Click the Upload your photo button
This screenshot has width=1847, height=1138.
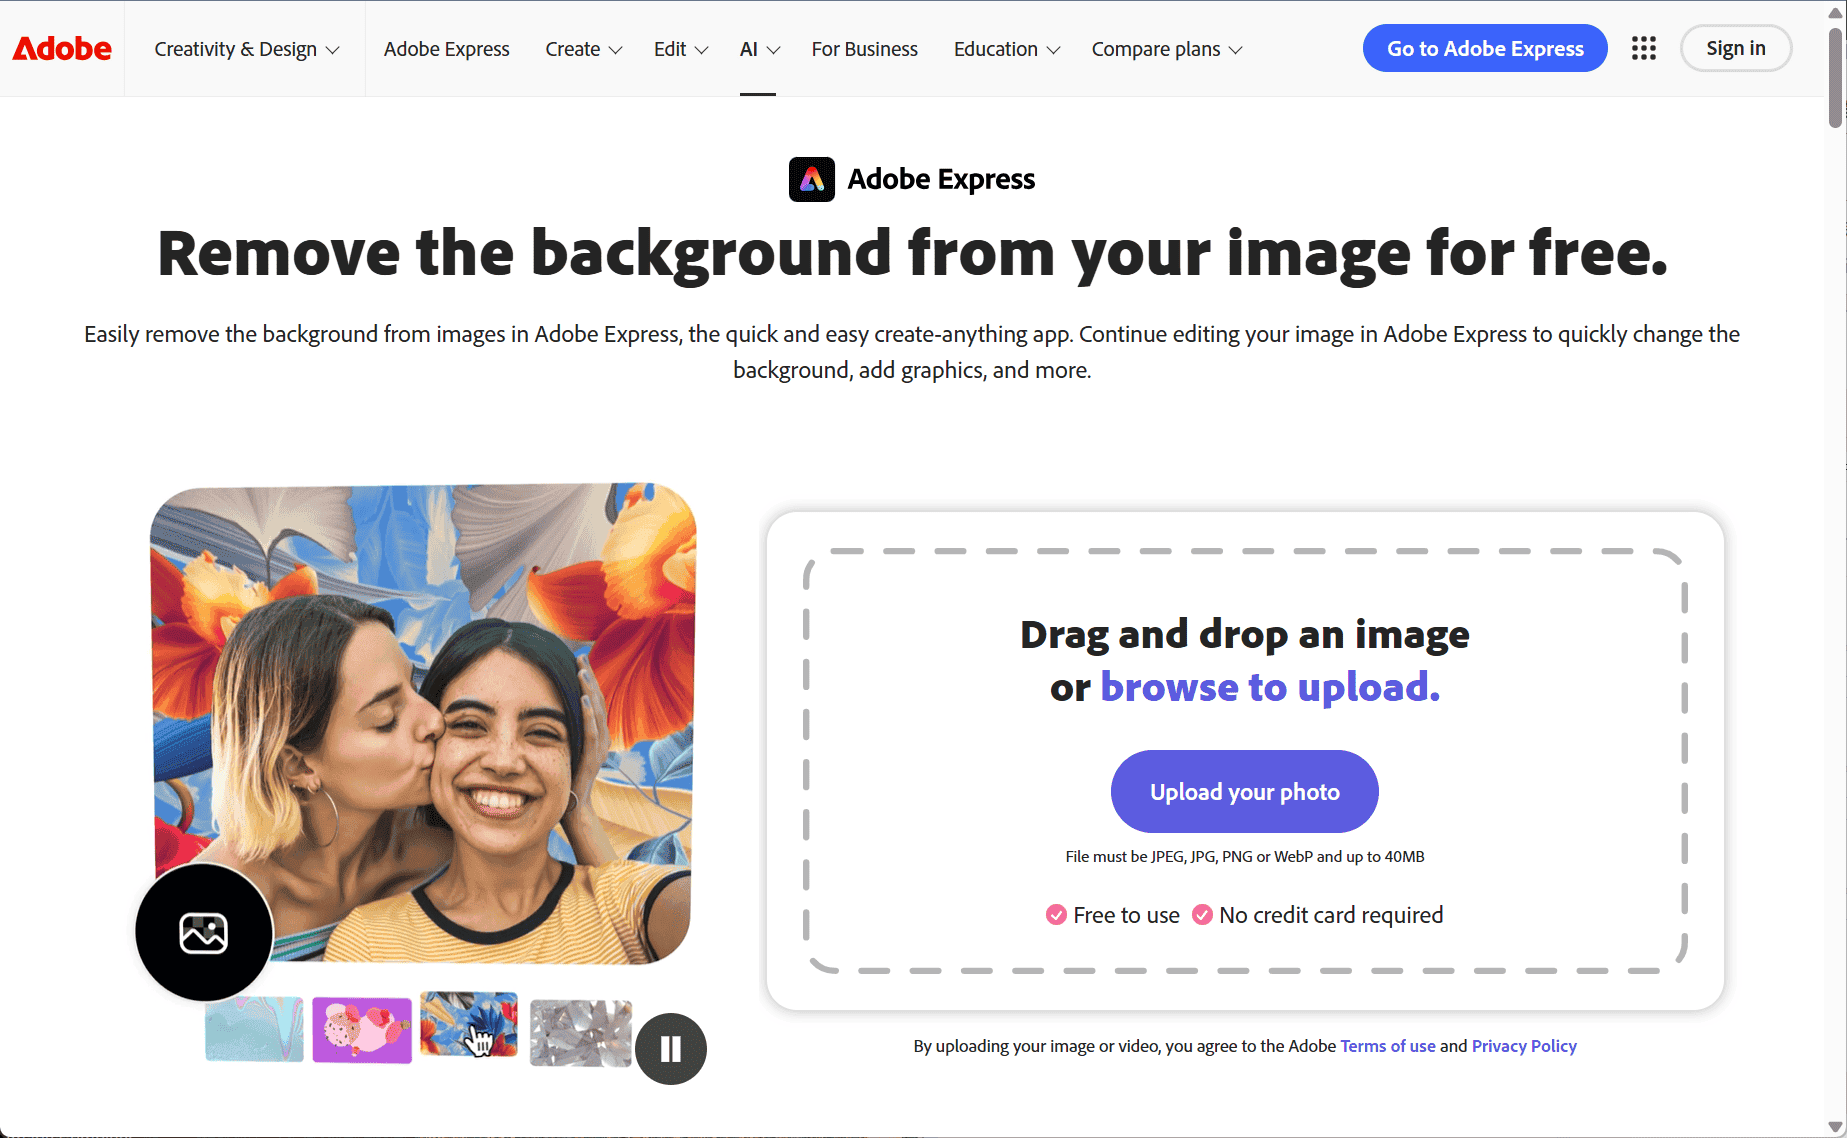[1244, 791]
